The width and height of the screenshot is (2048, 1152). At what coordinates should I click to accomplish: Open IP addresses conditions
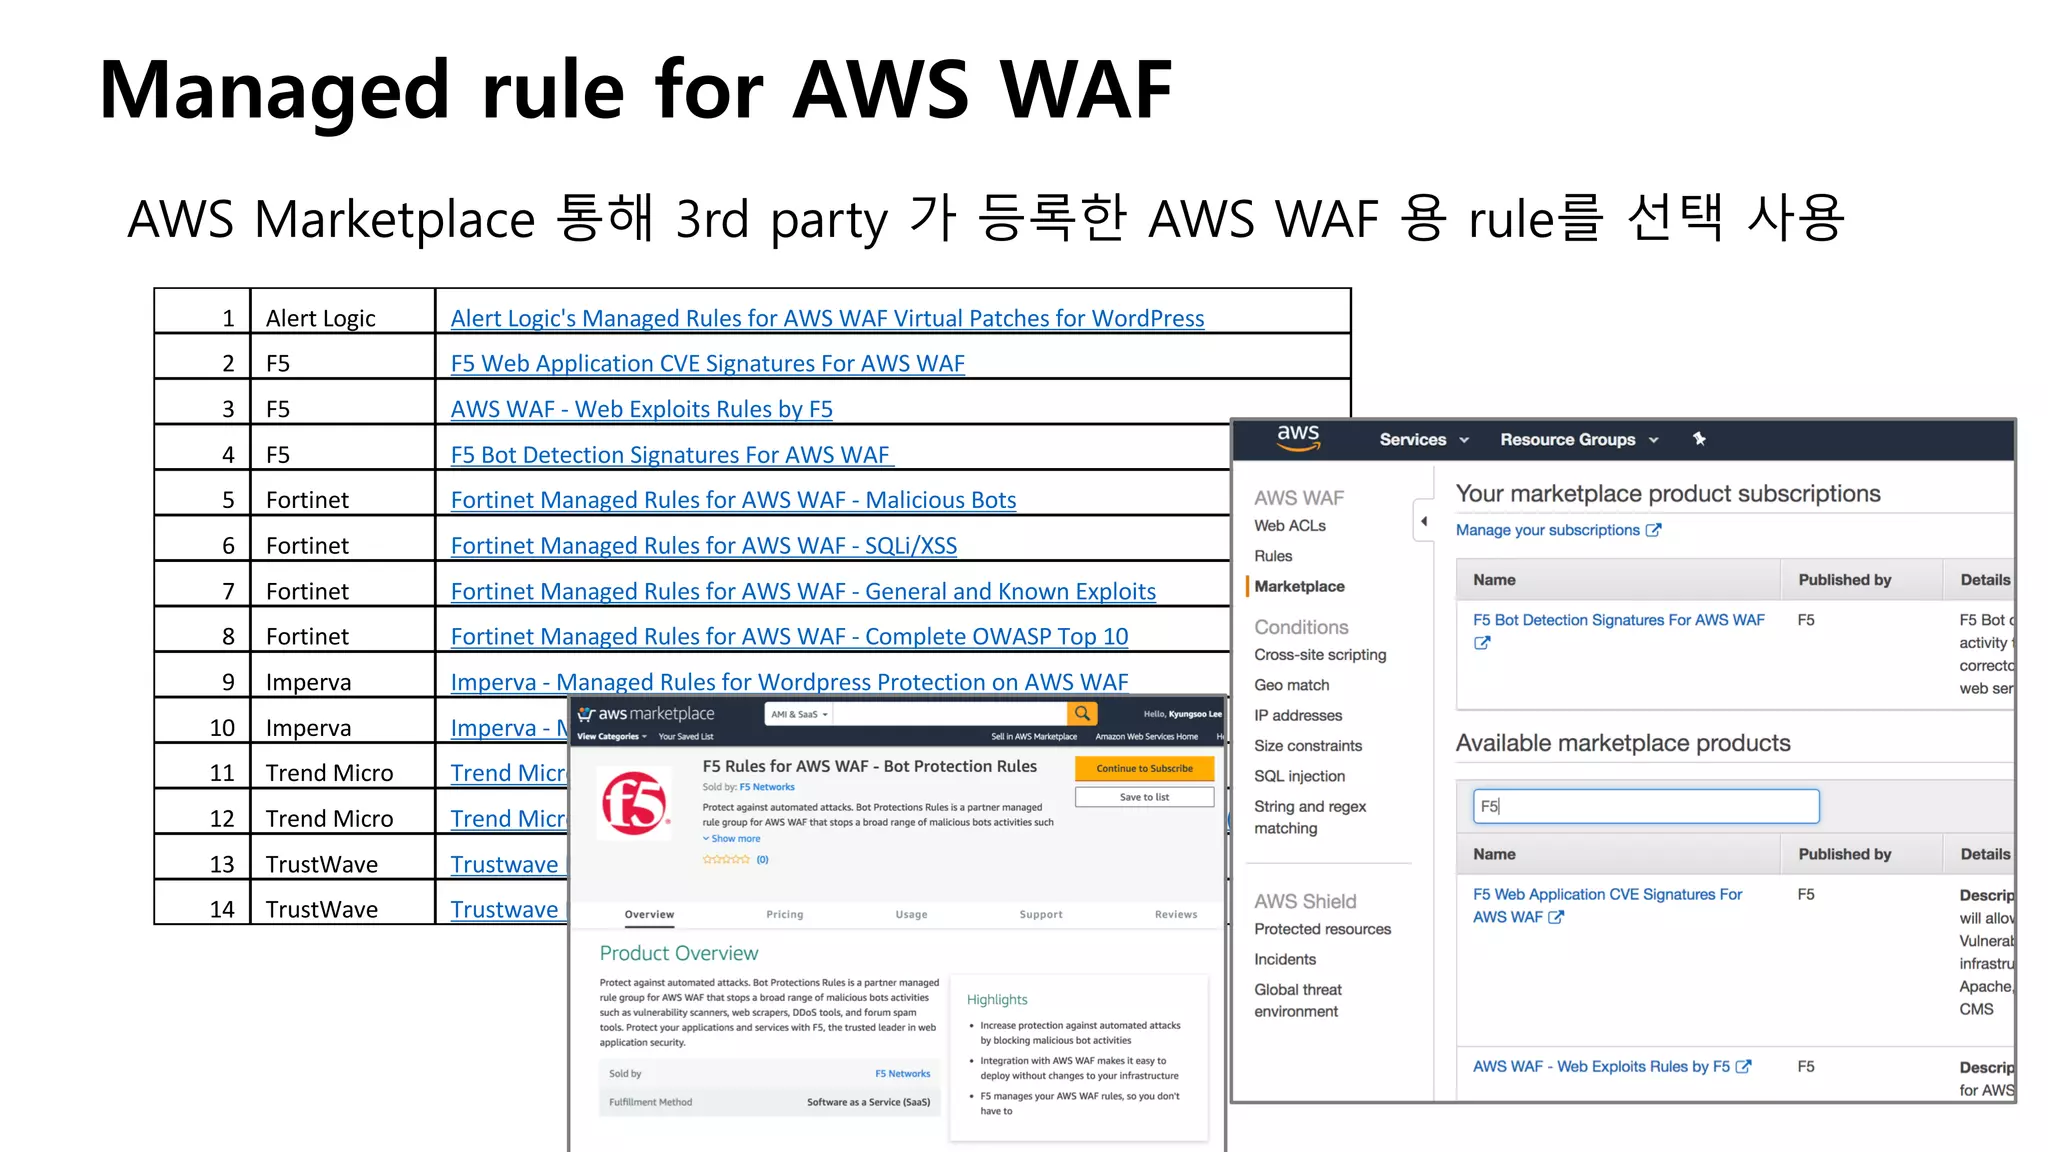pyautogui.click(x=1298, y=716)
